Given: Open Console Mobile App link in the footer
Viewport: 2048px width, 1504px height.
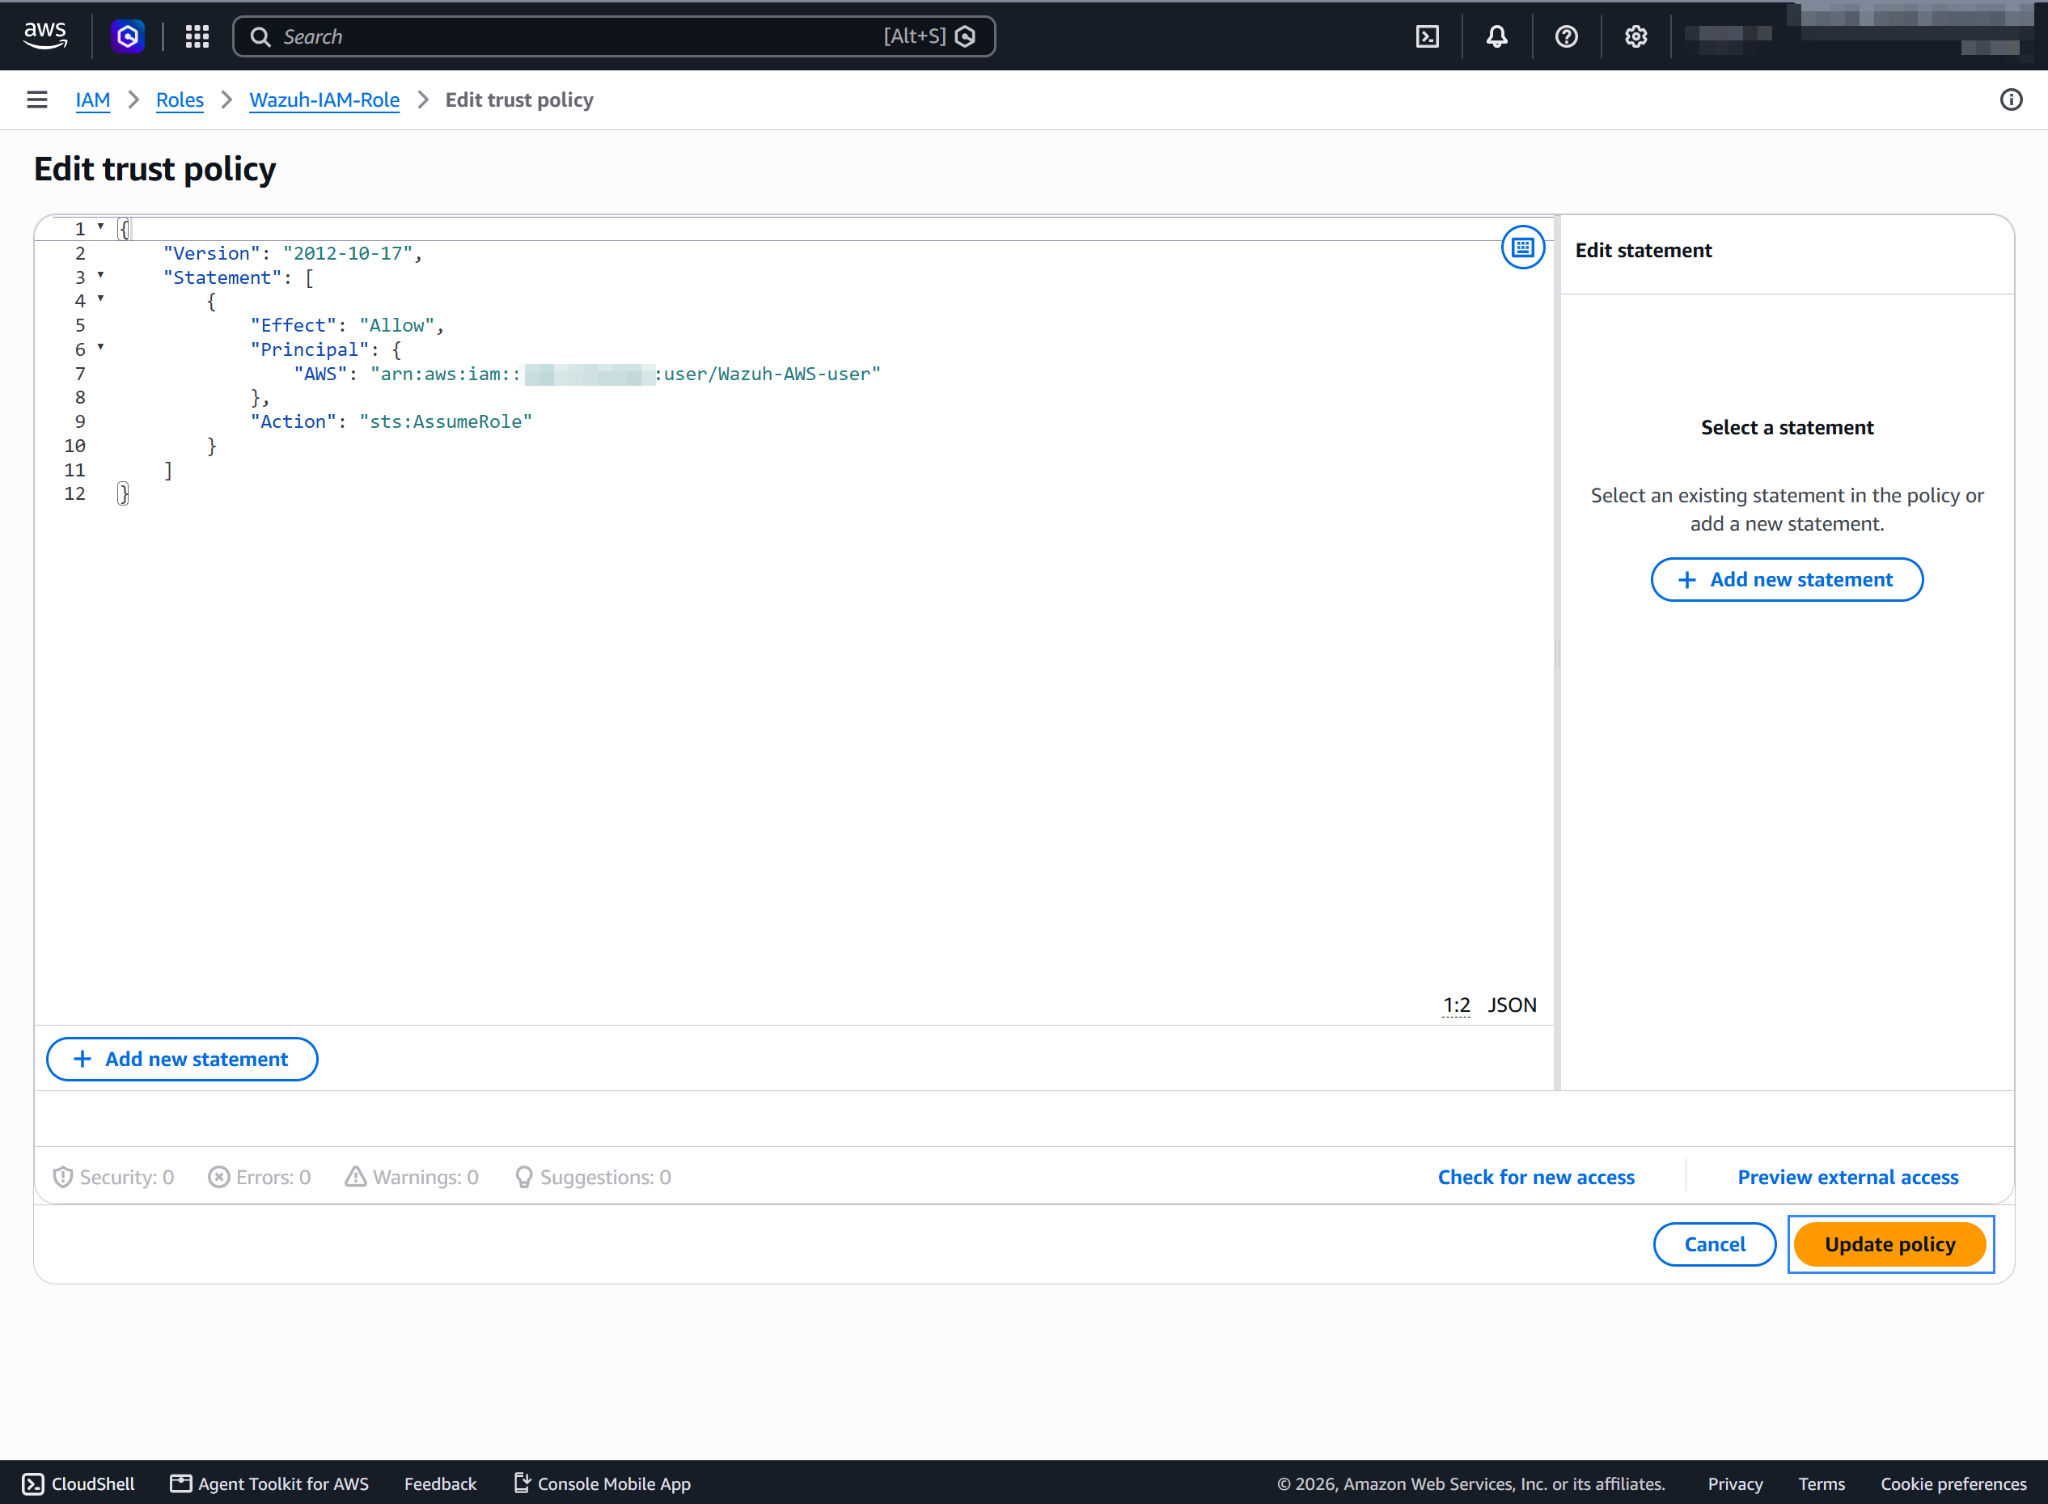Looking at the screenshot, I should coord(602,1484).
